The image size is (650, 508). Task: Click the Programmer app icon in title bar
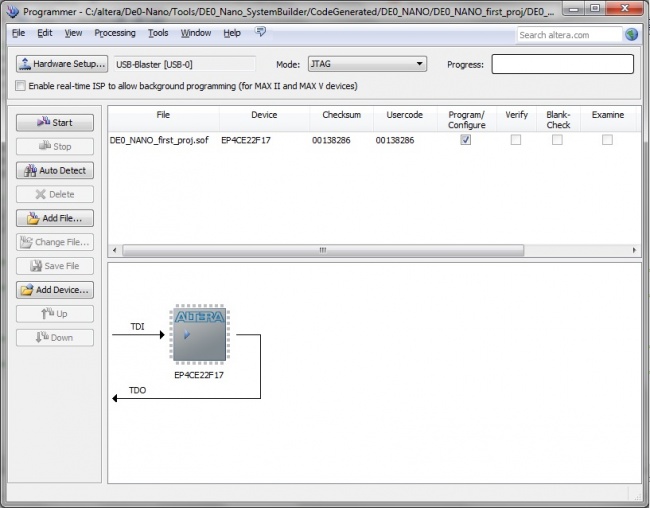12,11
